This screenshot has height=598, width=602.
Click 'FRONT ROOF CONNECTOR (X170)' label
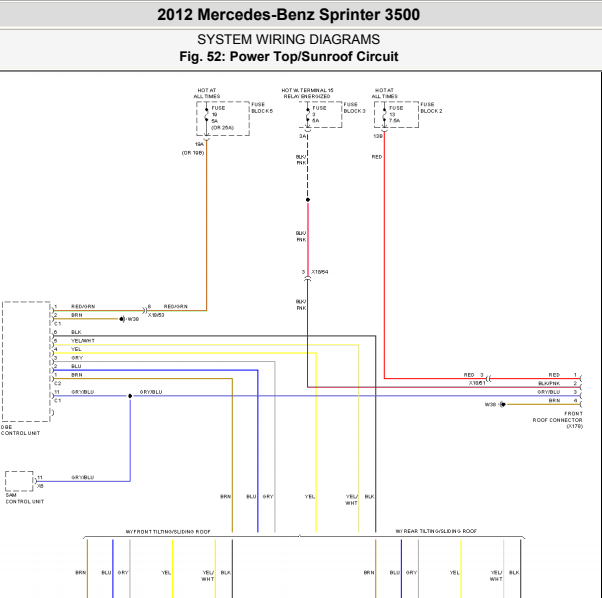(x=557, y=420)
